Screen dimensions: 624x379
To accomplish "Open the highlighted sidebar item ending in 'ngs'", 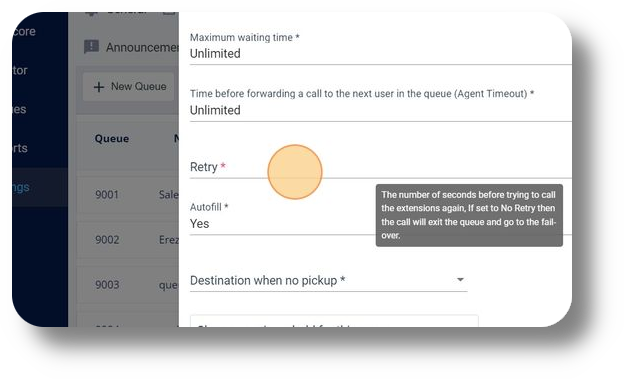I will (40, 187).
